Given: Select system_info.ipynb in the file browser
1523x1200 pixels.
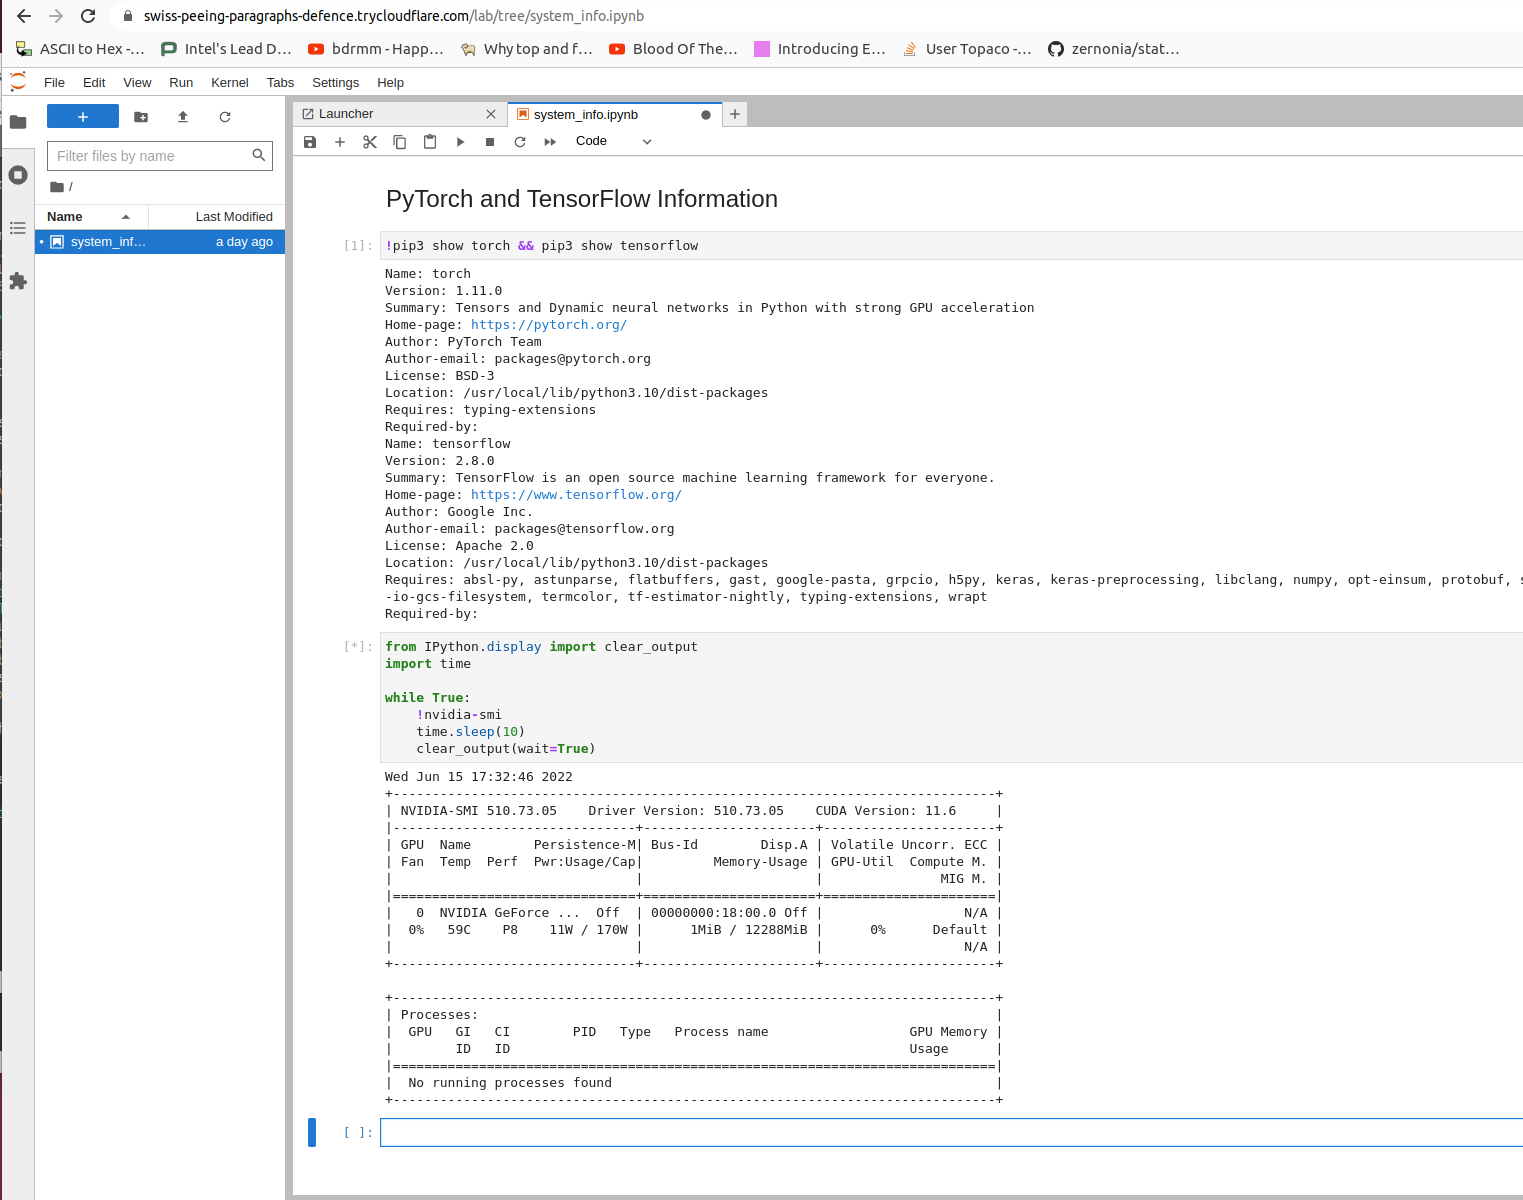Looking at the screenshot, I should (x=108, y=242).
